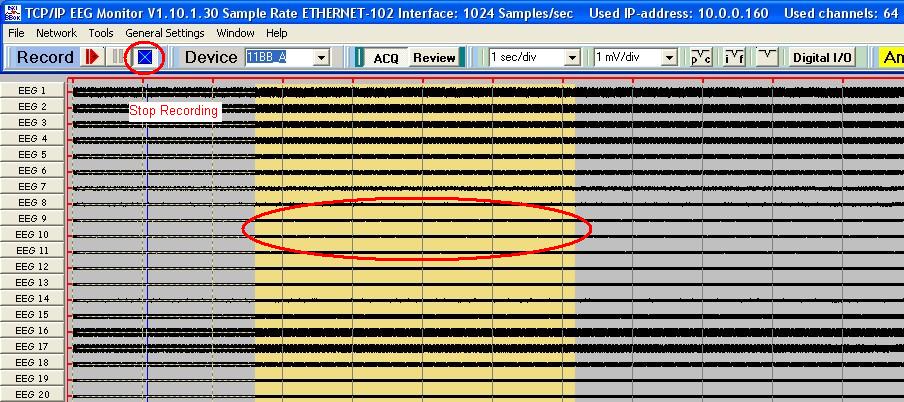Select the EEG 15 channel label

[33, 315]
